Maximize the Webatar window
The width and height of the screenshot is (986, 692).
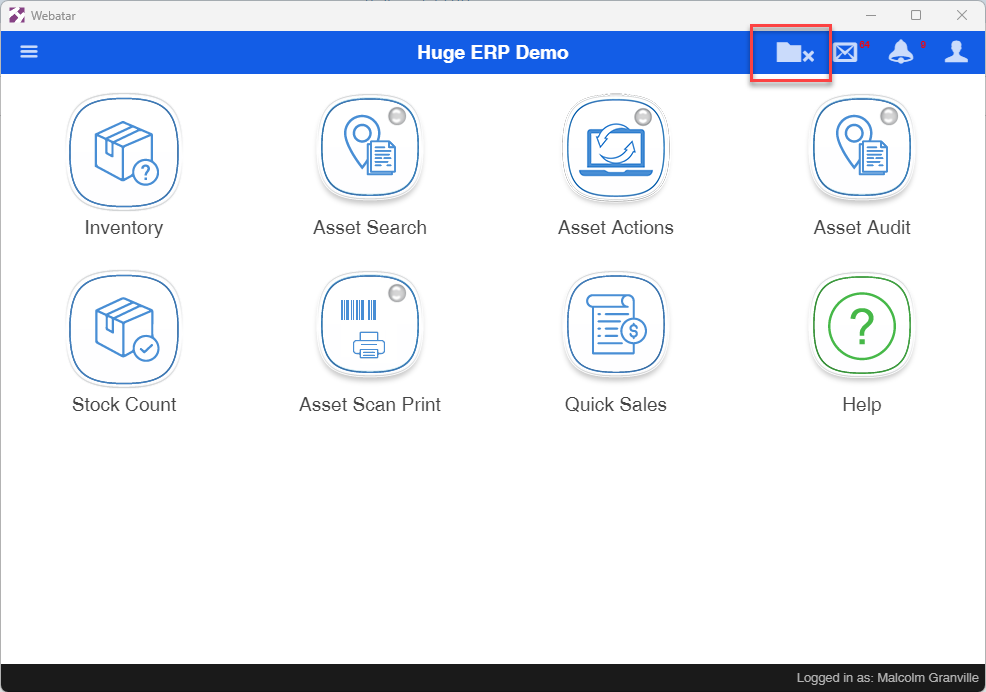[x=916, y=15]
